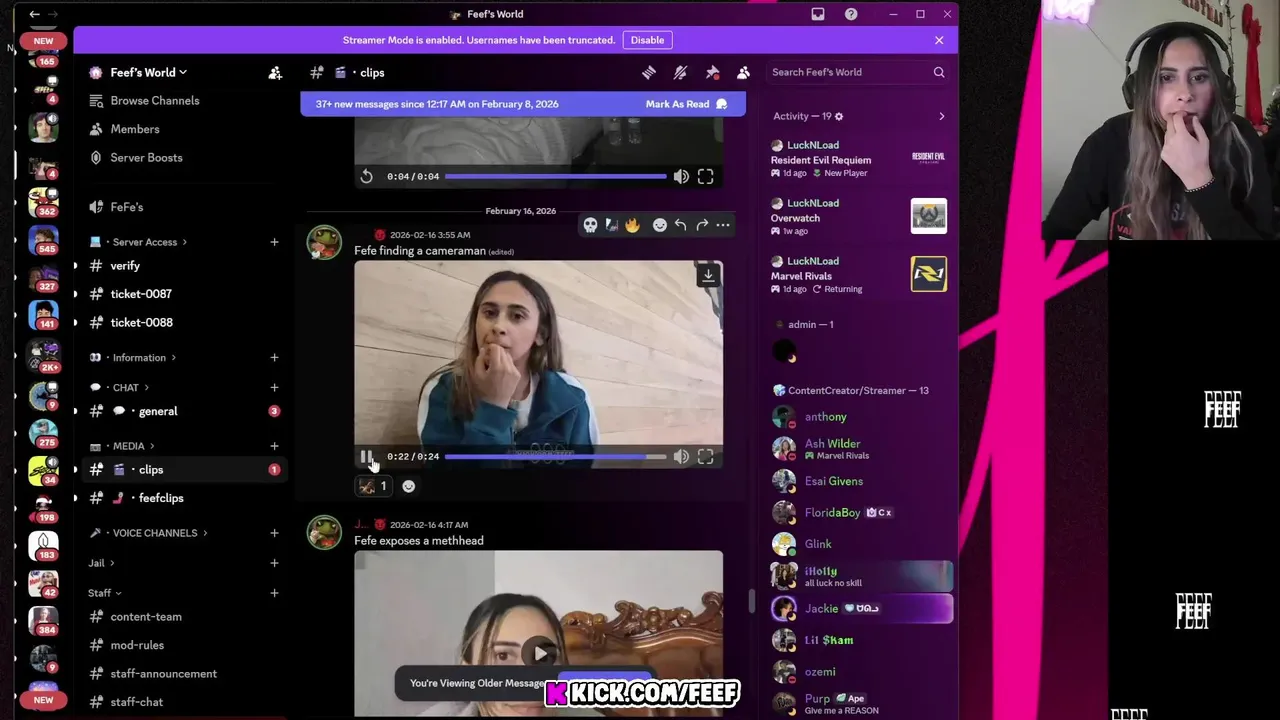Fullscreen the top video at 0:04

click(x=705, y=176)
